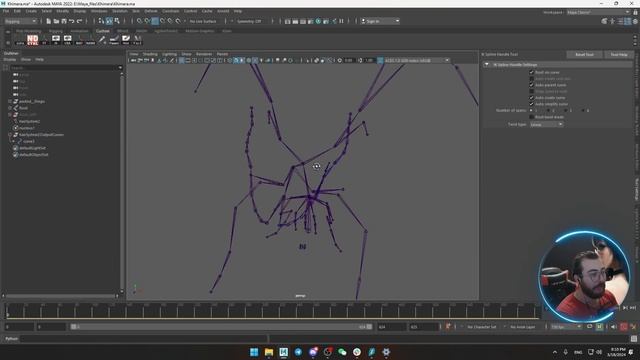Screen dimensions: 640x360
Task: Open the ACES view transform dropdown
Action: tap(417, 60)
